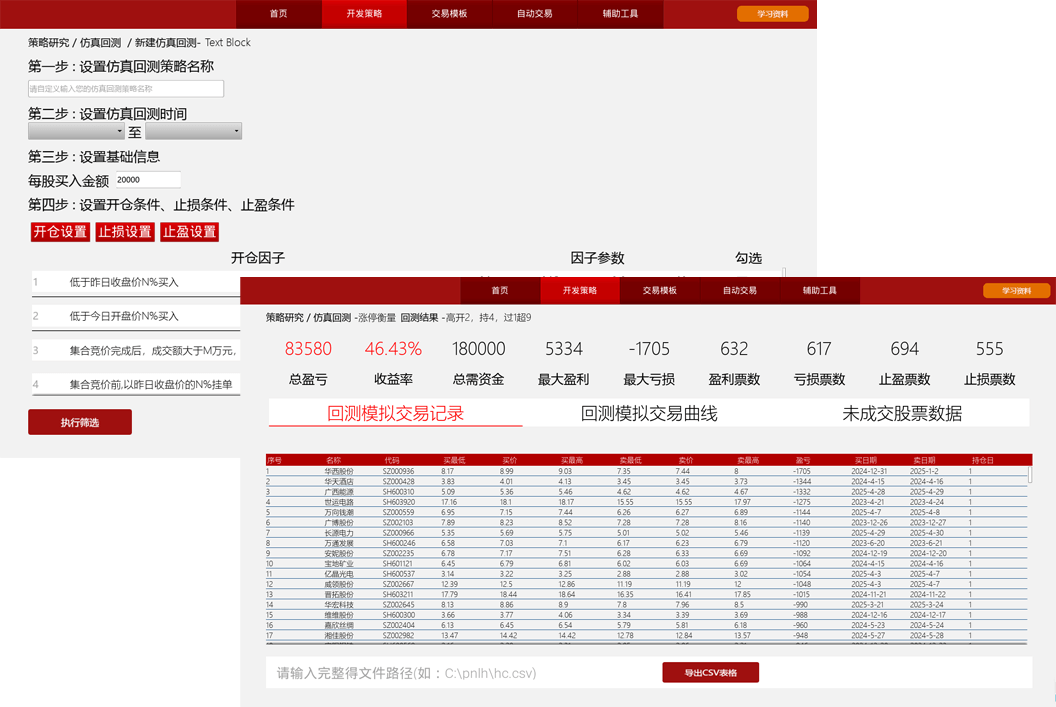Expand the backtest start date dropdown
Image resolution: width=1056 pixels, height=707 pixels.
pos(76,131)
